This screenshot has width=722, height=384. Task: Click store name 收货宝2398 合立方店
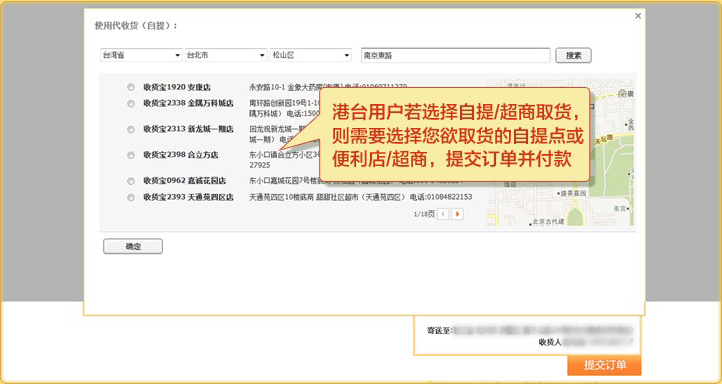[180, 155]
